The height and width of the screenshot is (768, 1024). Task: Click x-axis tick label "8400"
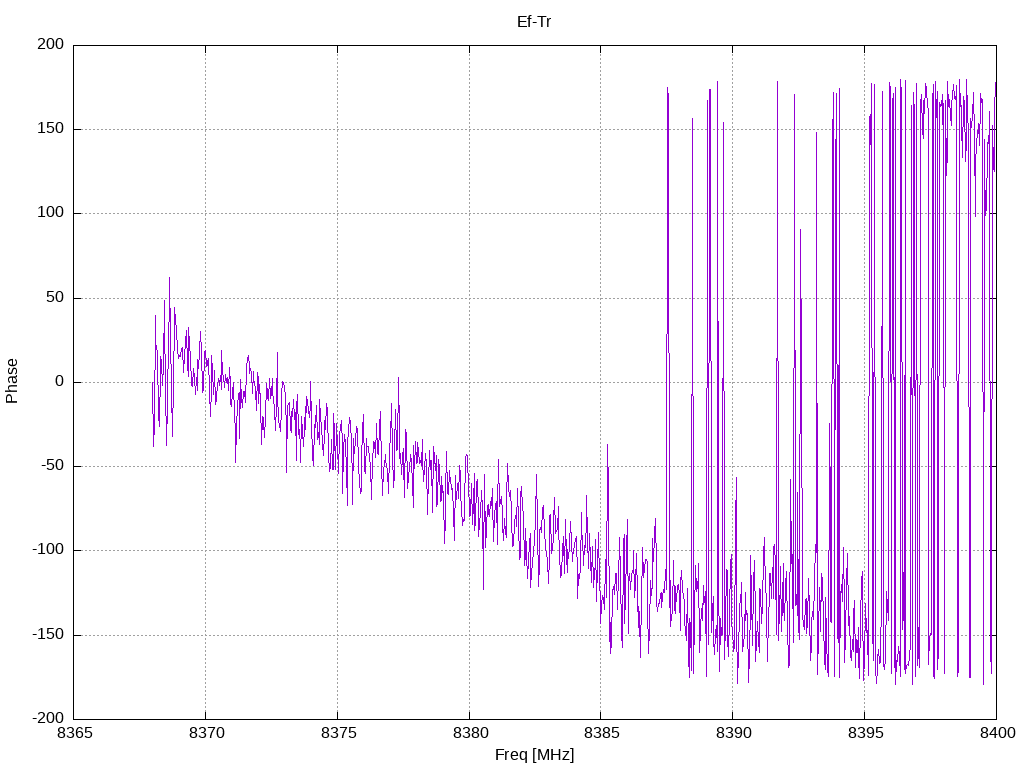click(x=997, y=733)
